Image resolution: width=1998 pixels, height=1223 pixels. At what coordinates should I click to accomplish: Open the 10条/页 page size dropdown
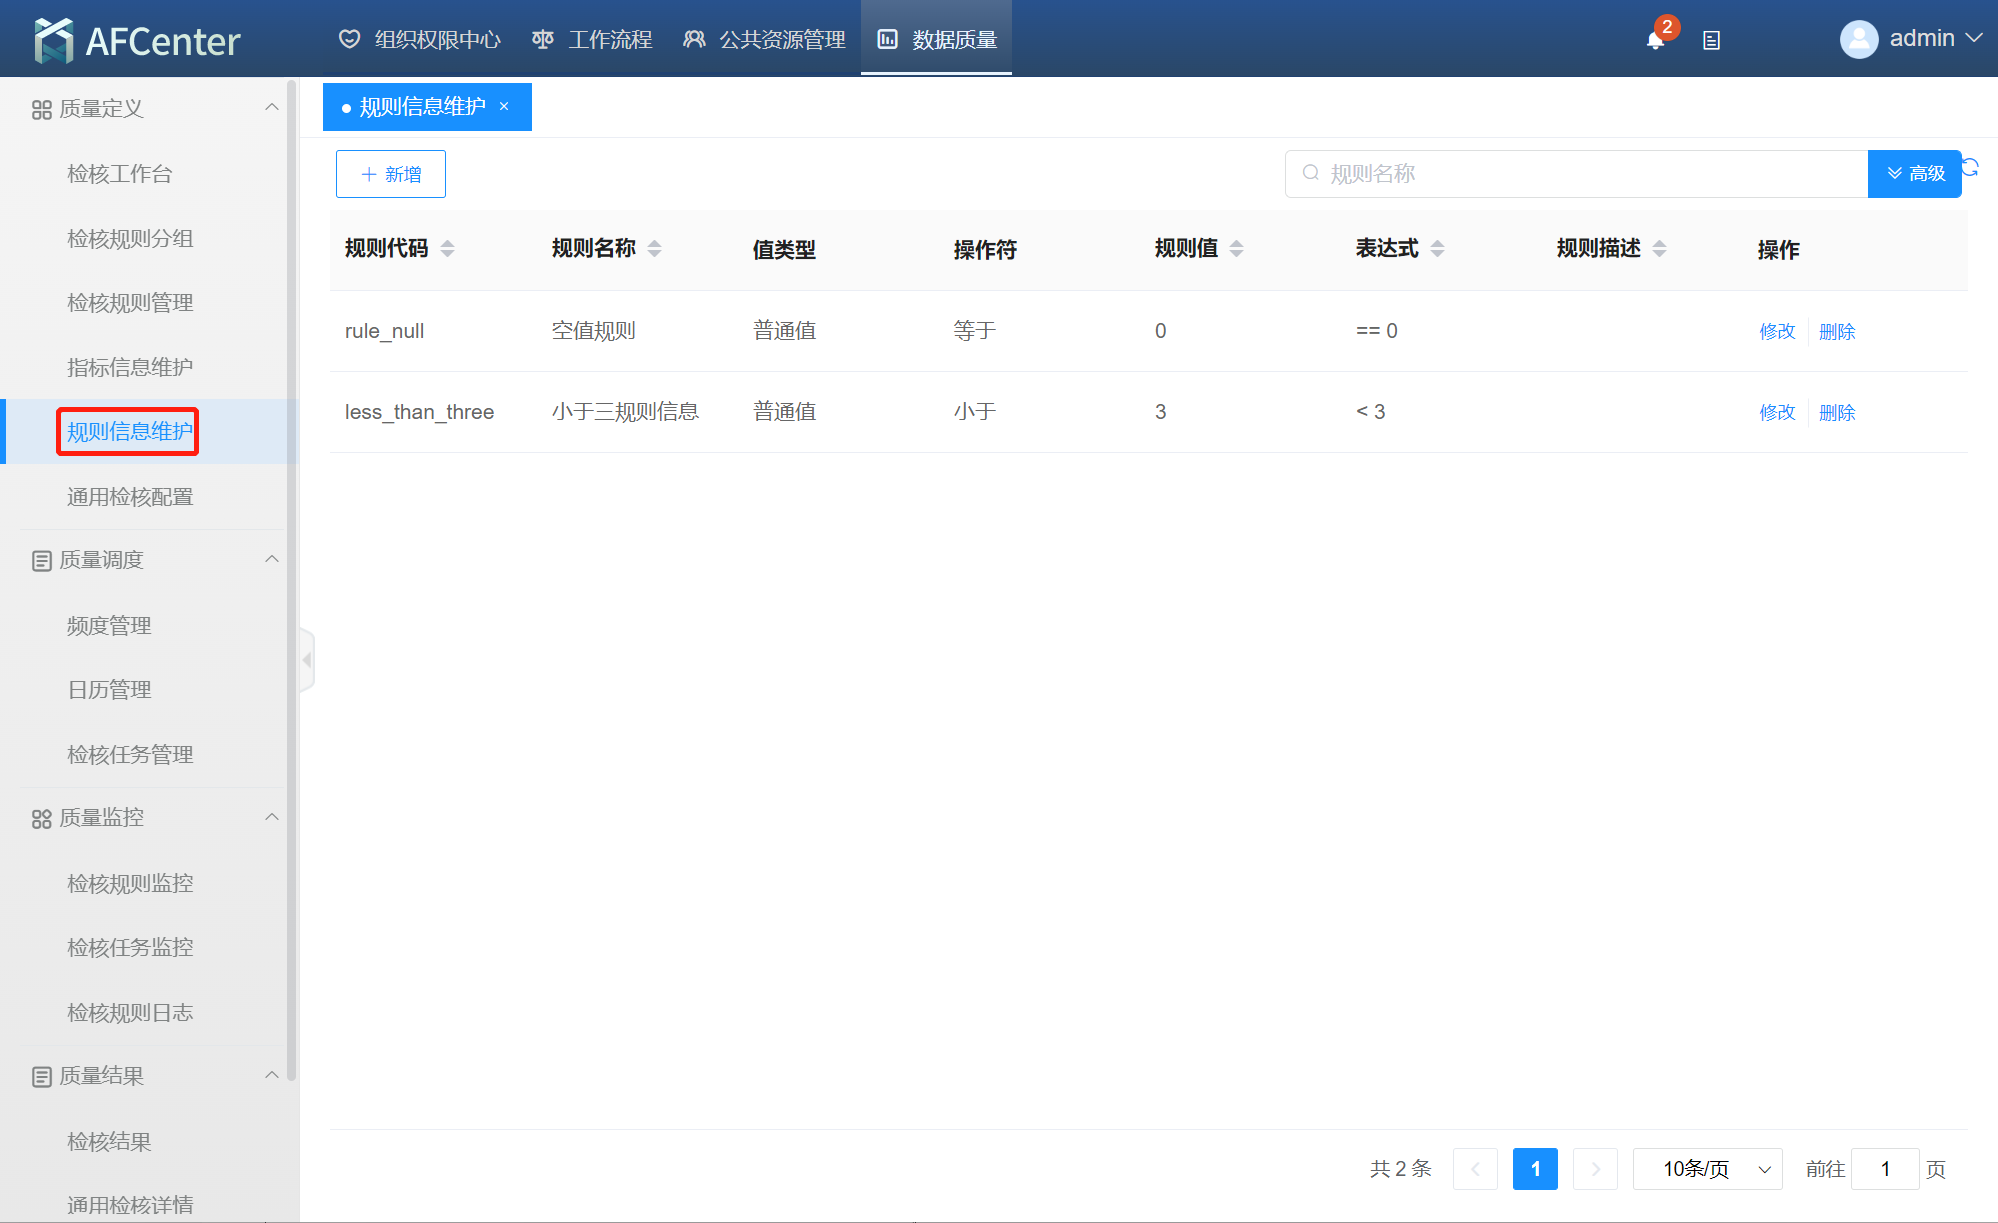coord(1707,1169)
